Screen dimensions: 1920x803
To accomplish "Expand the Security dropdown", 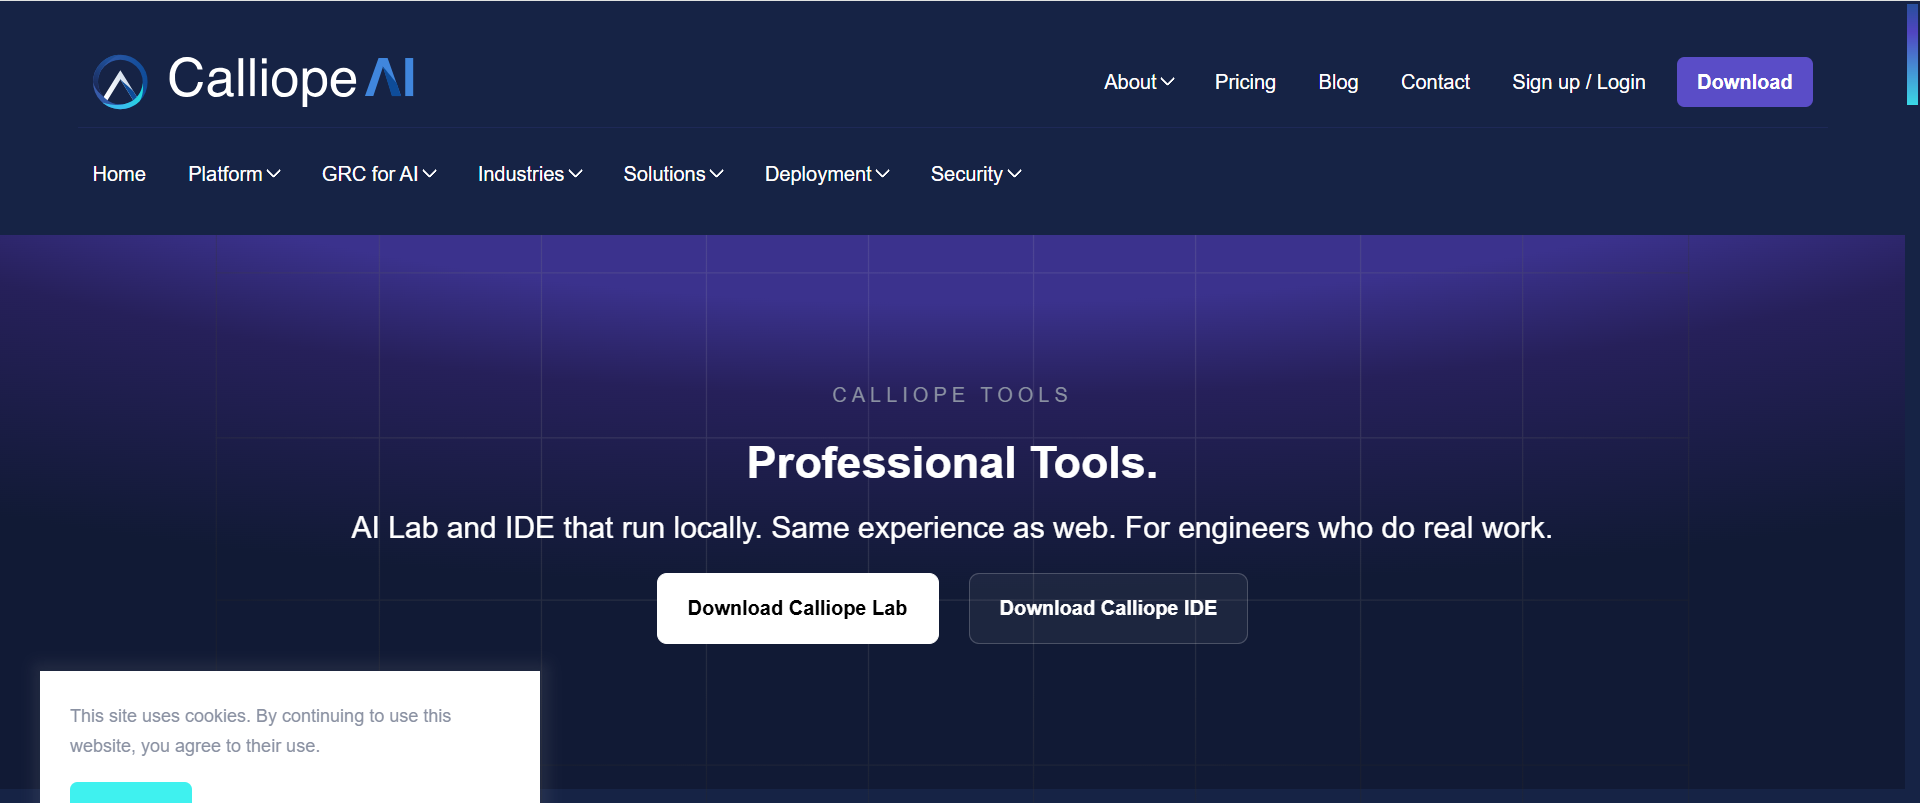I will point(976,174).
